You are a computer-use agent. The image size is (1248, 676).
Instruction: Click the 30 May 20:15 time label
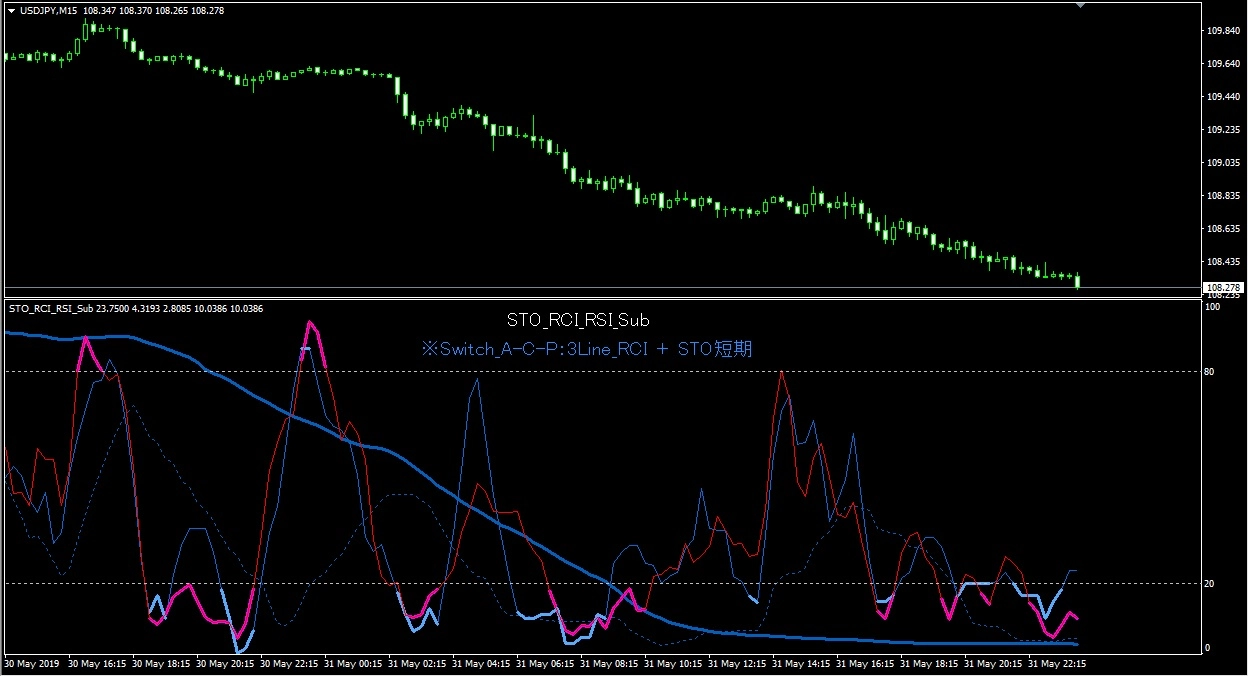click(225, 663)
